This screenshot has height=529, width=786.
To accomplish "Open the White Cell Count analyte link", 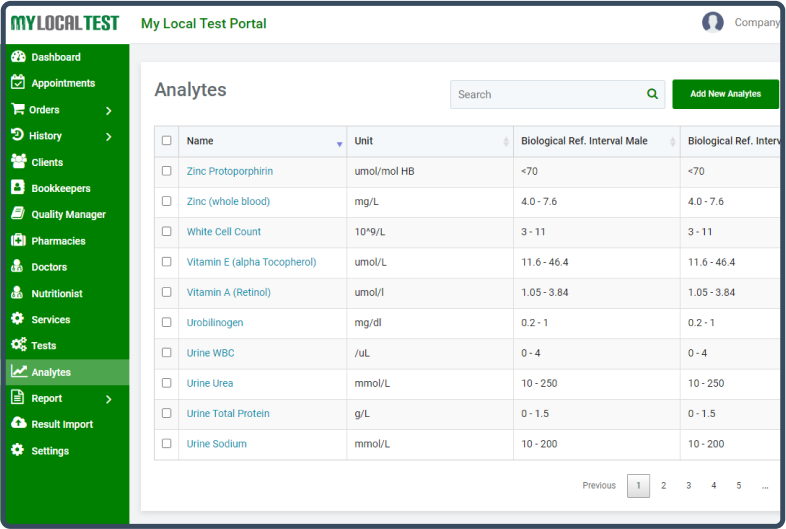I will click(x=224, y=232).
